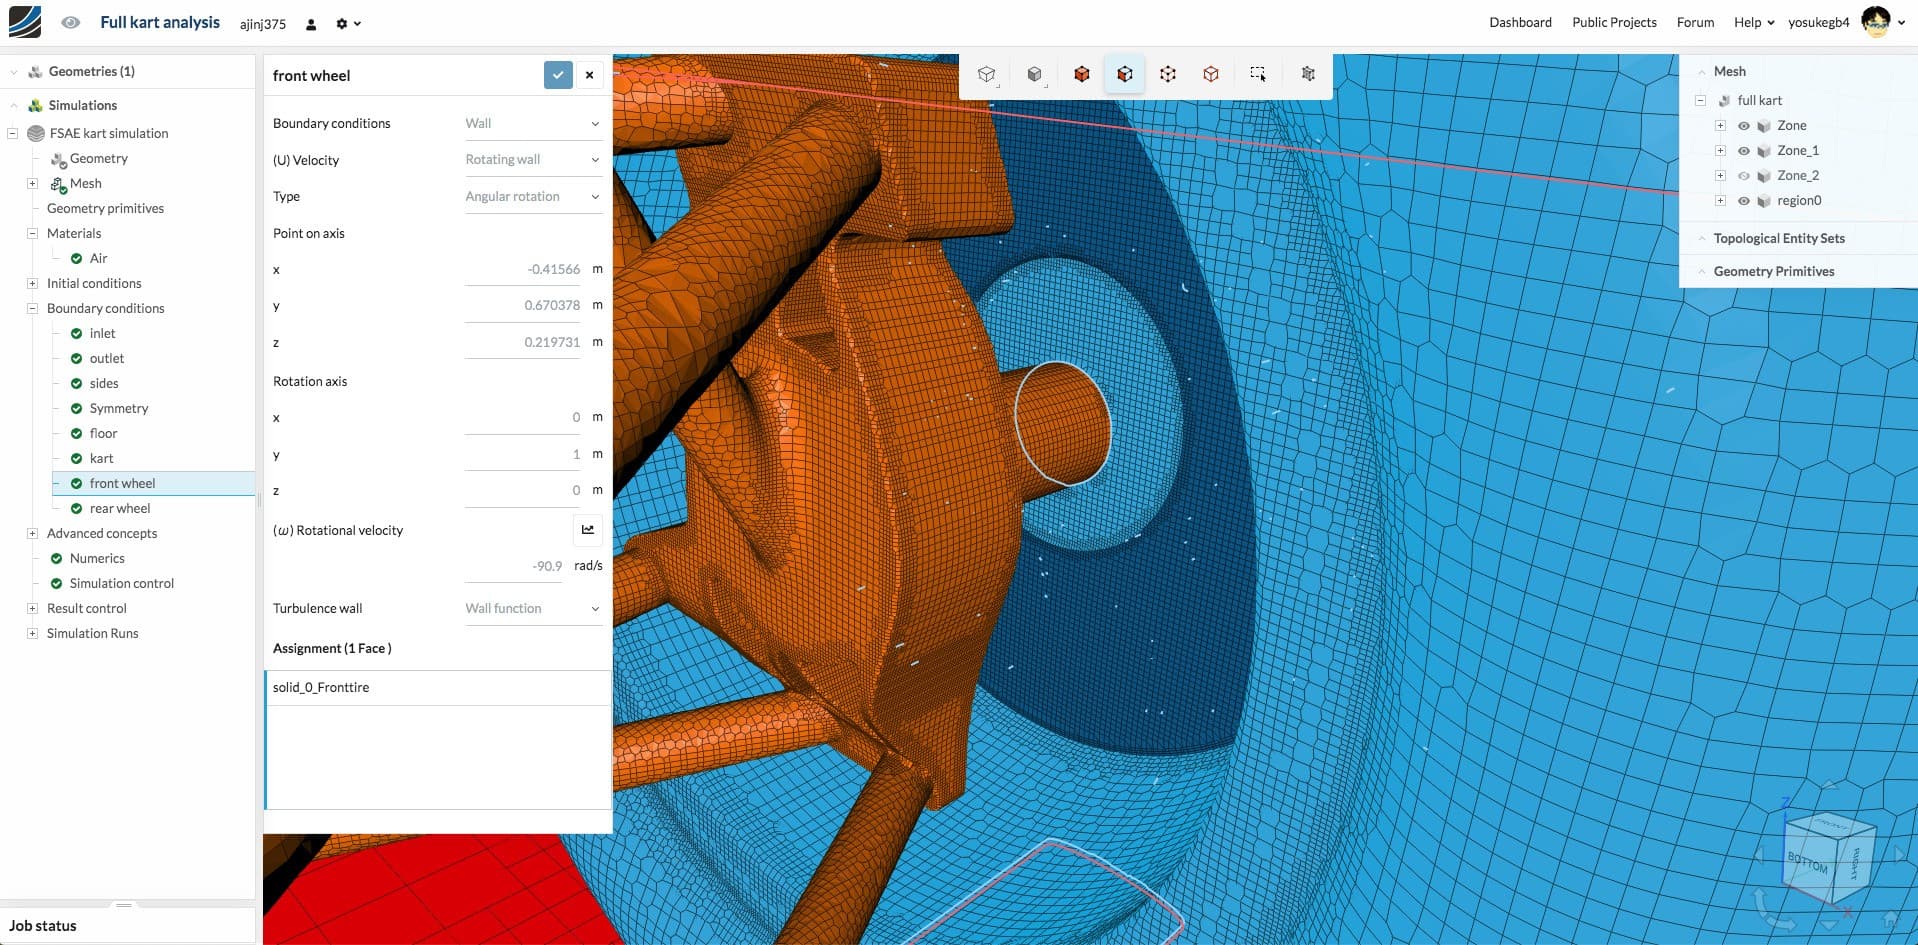The image size is (1918, 945).
Task: Activate volume selection mode icon
Action: pos(1082,74)
